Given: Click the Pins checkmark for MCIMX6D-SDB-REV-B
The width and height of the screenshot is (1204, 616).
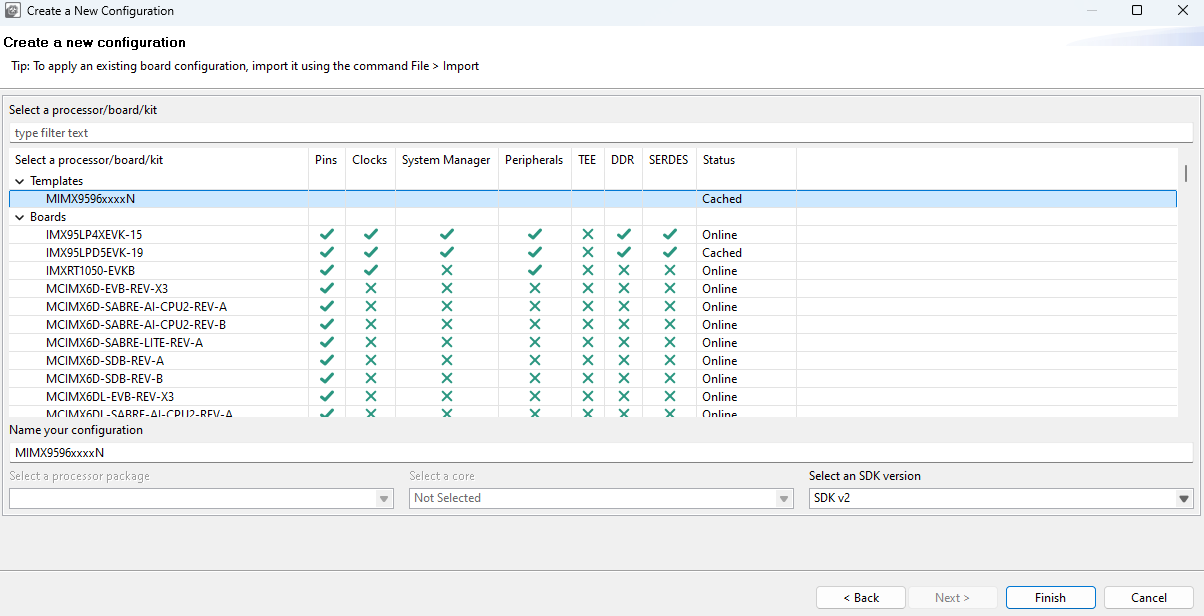Looking at the screenshot, I should tap(326, 379).
